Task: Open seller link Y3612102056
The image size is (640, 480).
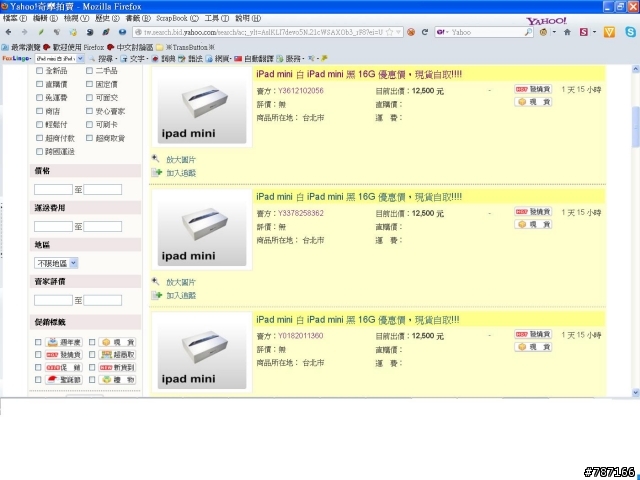Action: 301,91
